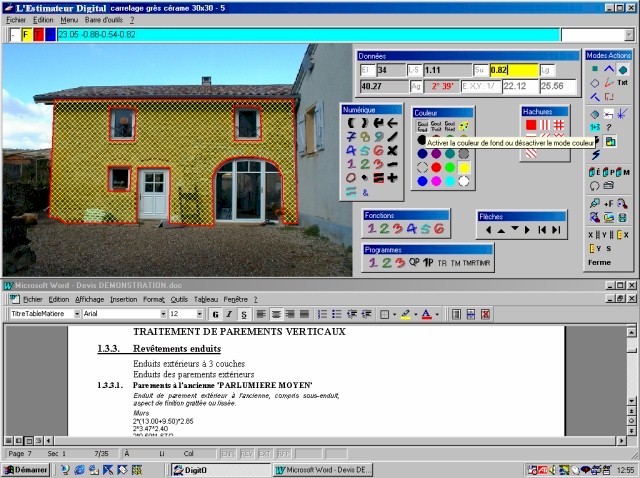
Task: Select the Txt text mode in Modes Actions
Action: [622, 82]
